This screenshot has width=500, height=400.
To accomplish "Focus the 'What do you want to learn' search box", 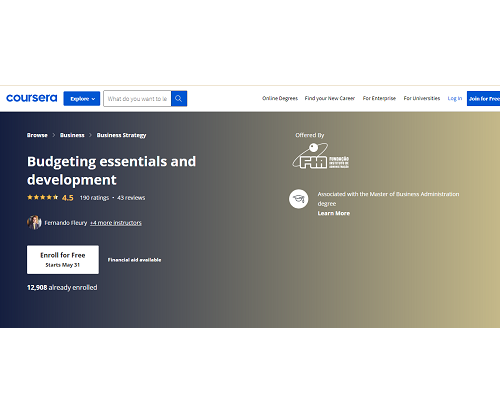I will pos(137,99).
